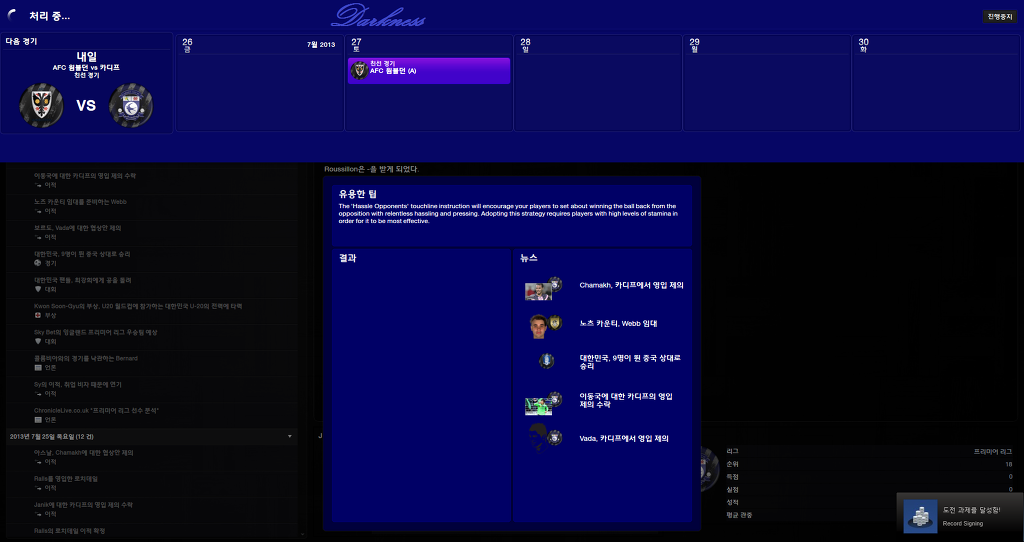Open news '이동국에 대한 카디프의 영입 제의 수락'
Image resolution: width=1024 pixels, height=542 pixels.
(626, 400)
